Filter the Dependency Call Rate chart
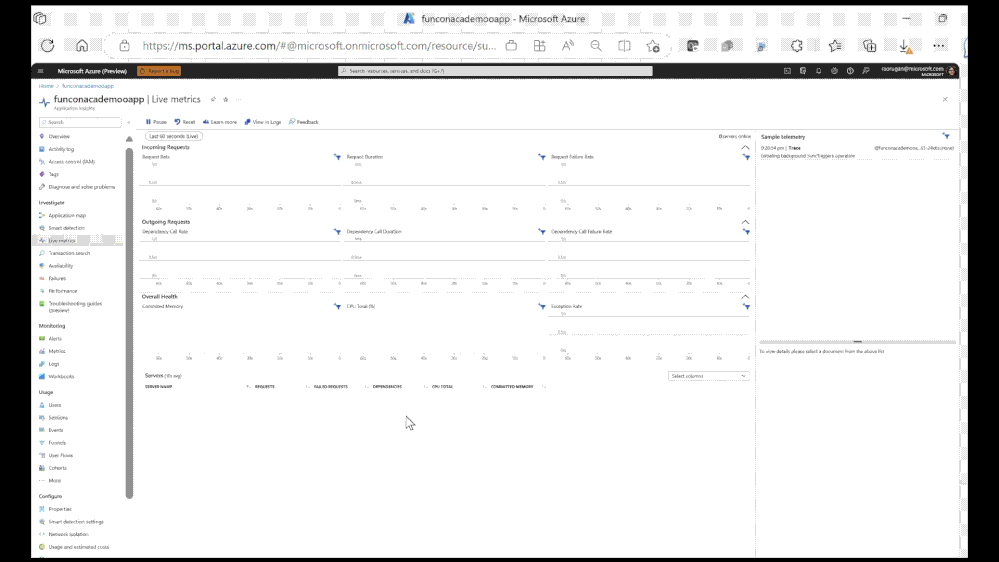Image resolution: width=999 pixels, height=562 pixels. (337, 232)
